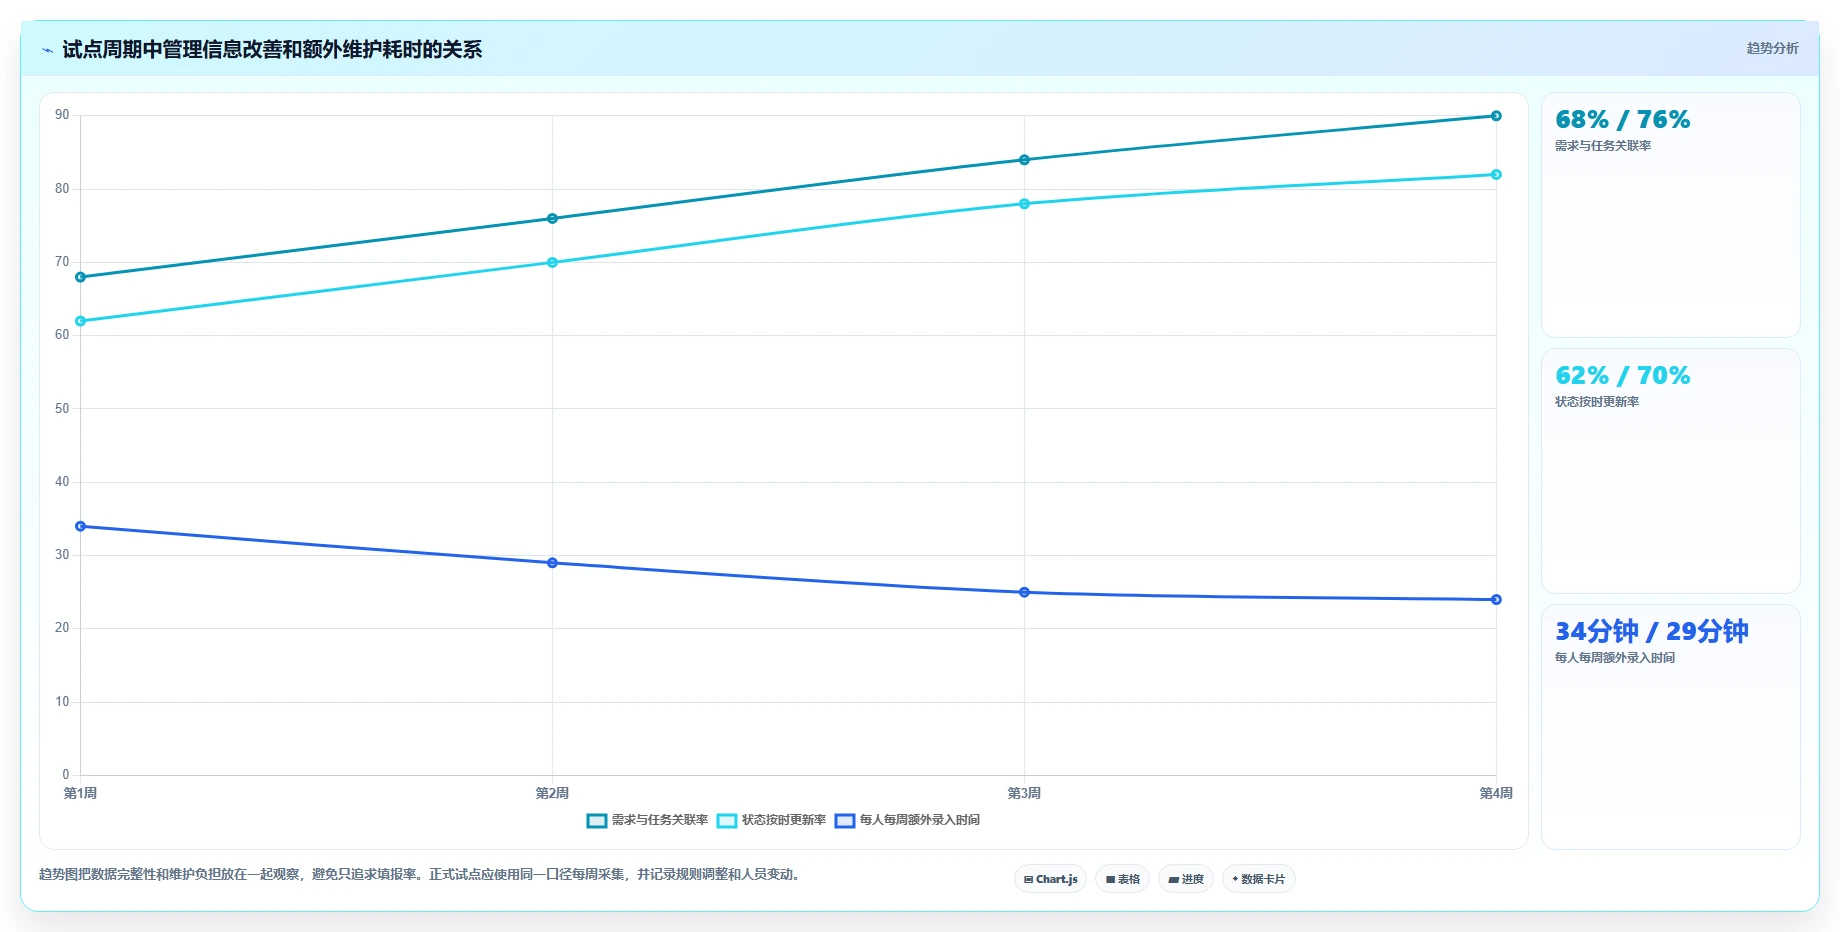Click the 进度 chip icon
The height and width of the screenshot is (932, 1840).
(x=1174, y=880)
